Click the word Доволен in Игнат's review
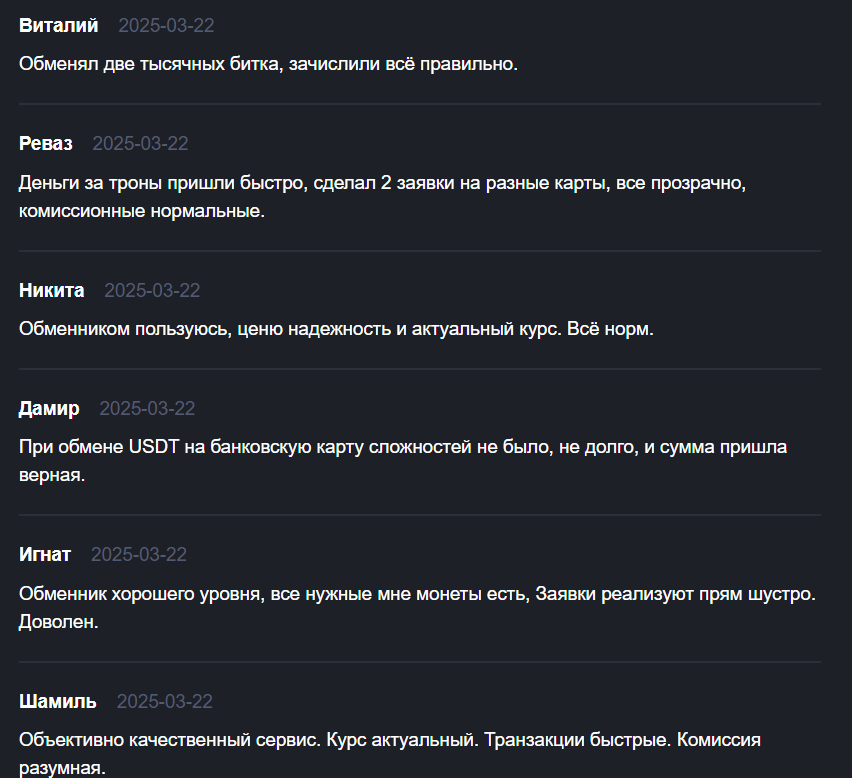The width and height of the screenshot is (852, 778). point(59,622)
